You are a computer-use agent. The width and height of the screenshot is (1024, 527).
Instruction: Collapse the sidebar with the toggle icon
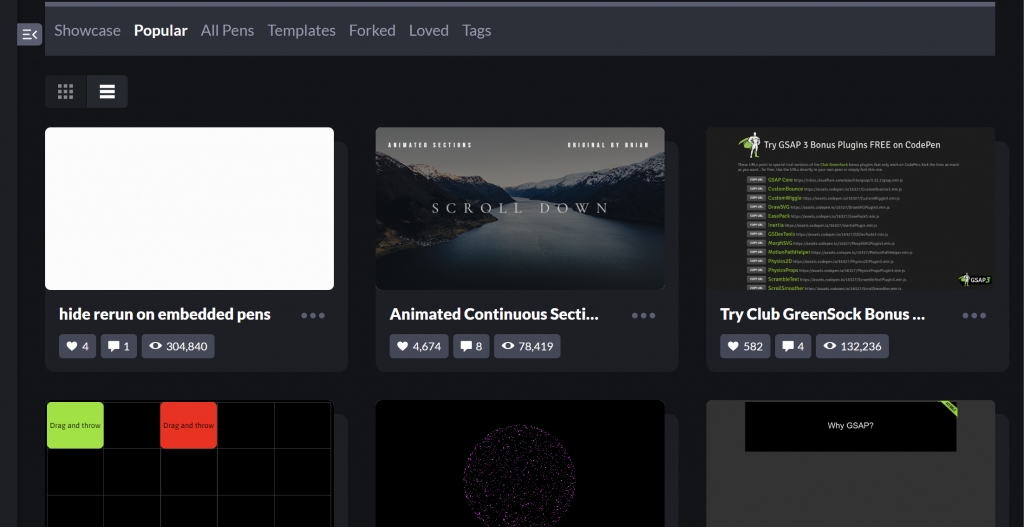coord(29,35)
